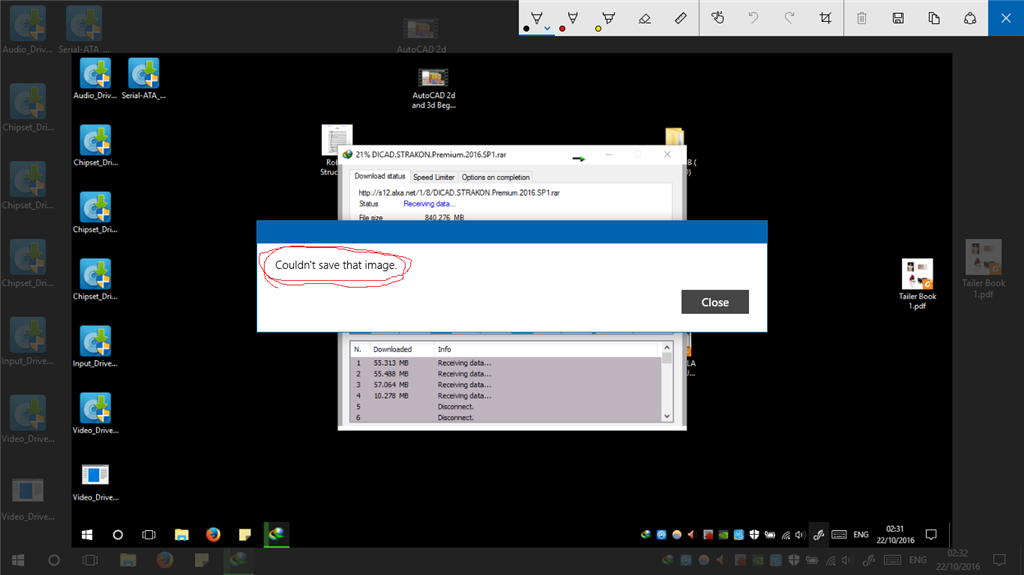Click Windows Ink pen in captured tray
The image size is (1024, 575).
(818, 534)
